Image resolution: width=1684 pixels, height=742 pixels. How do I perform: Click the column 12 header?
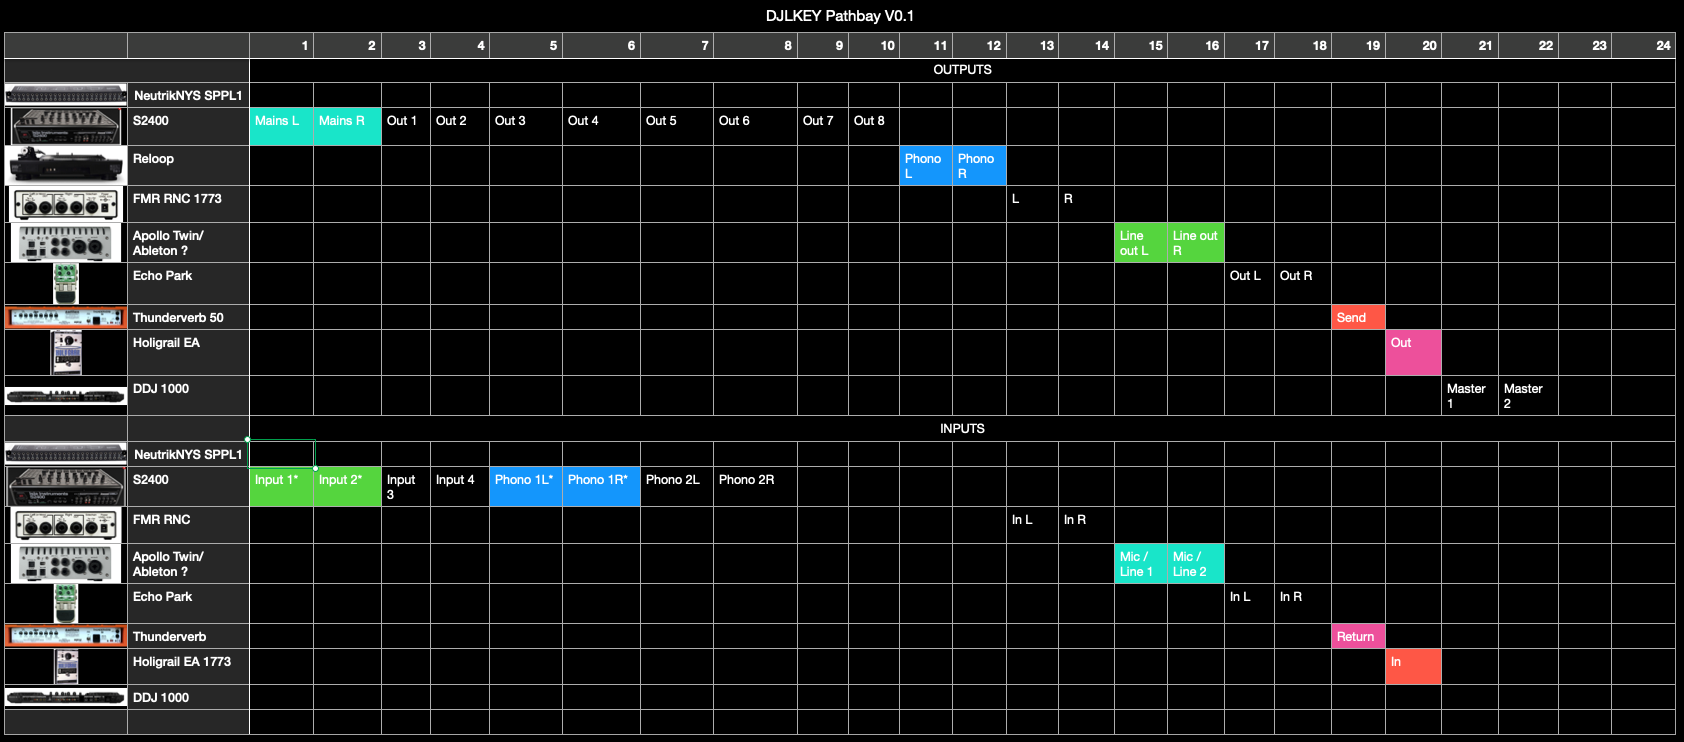pyautogui.click(x=979, y=45)
